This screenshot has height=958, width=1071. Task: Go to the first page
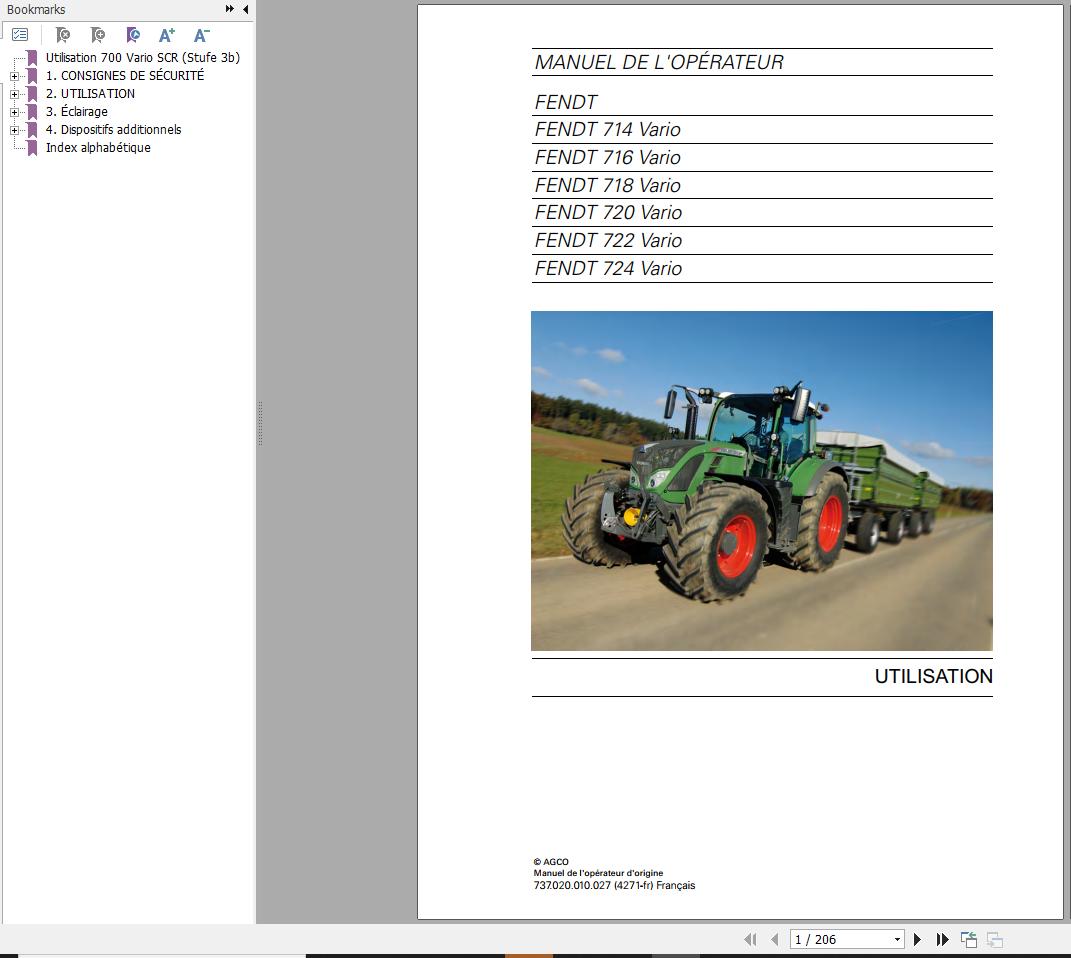(750, 940)
